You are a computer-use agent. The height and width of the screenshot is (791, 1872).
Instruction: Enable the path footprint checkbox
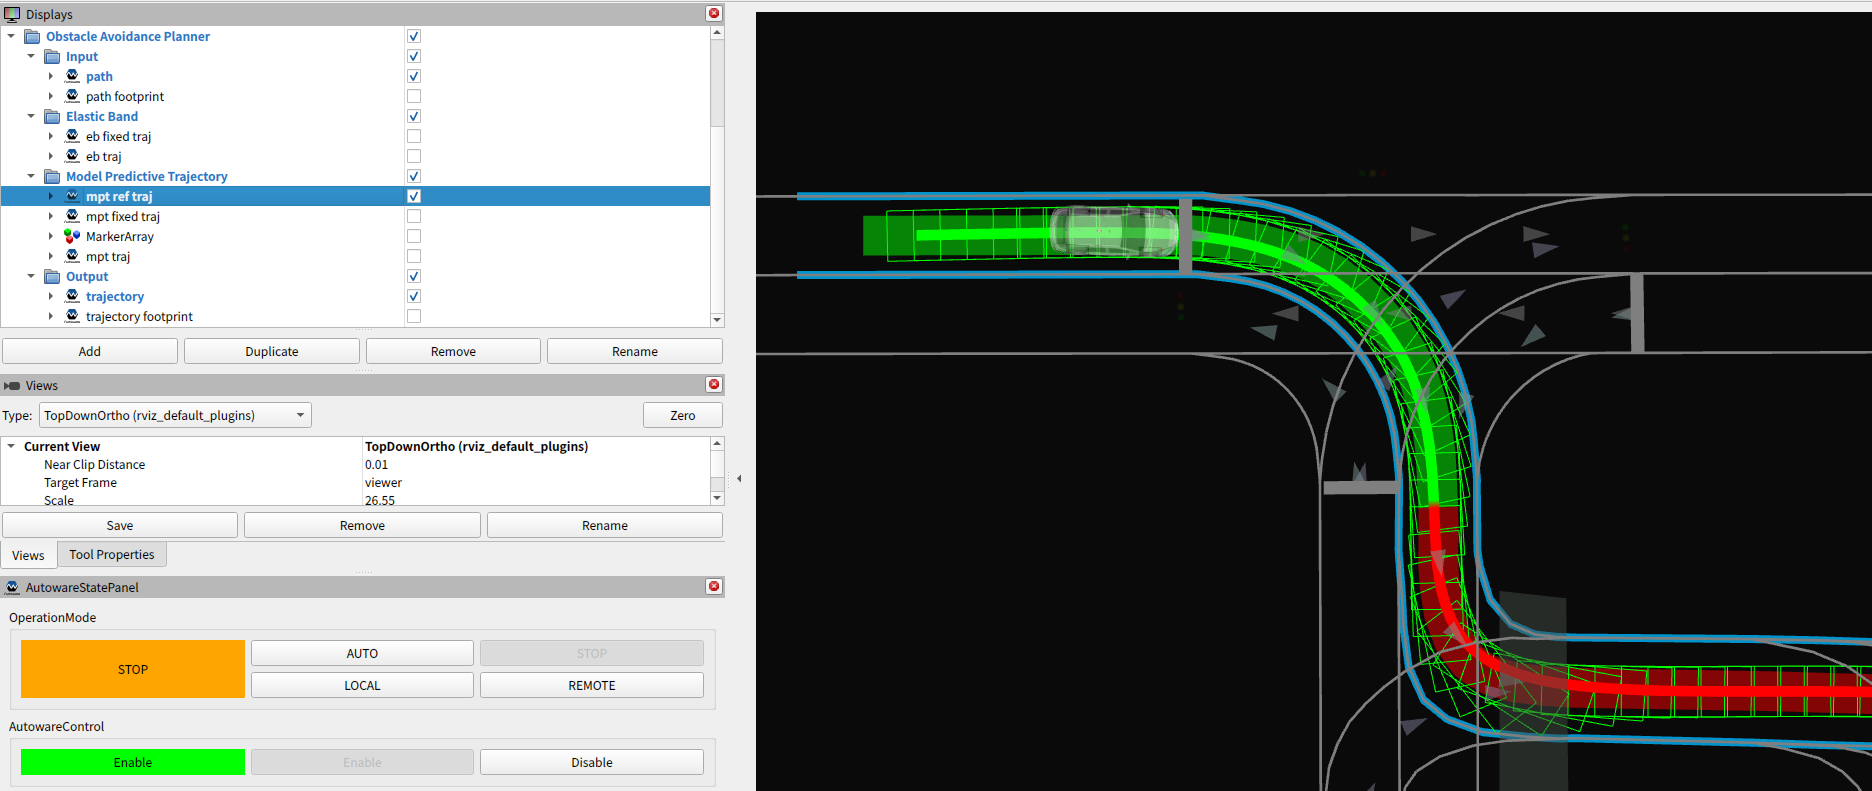[x=414, y=96]
